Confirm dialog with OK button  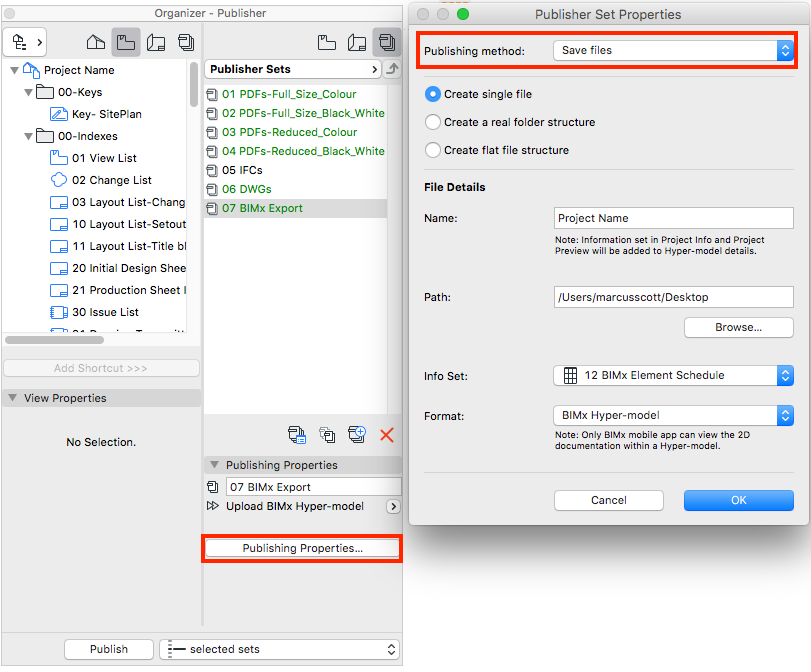pyautogui.click(x=738, y=500)
